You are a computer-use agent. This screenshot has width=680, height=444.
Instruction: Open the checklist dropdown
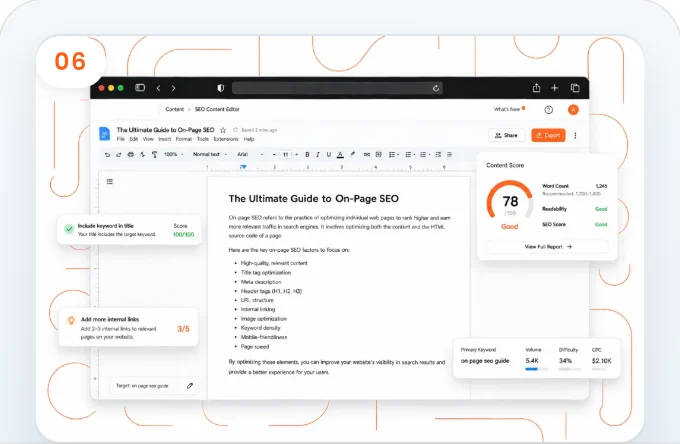pyautogui.click(x=394, y=154)
